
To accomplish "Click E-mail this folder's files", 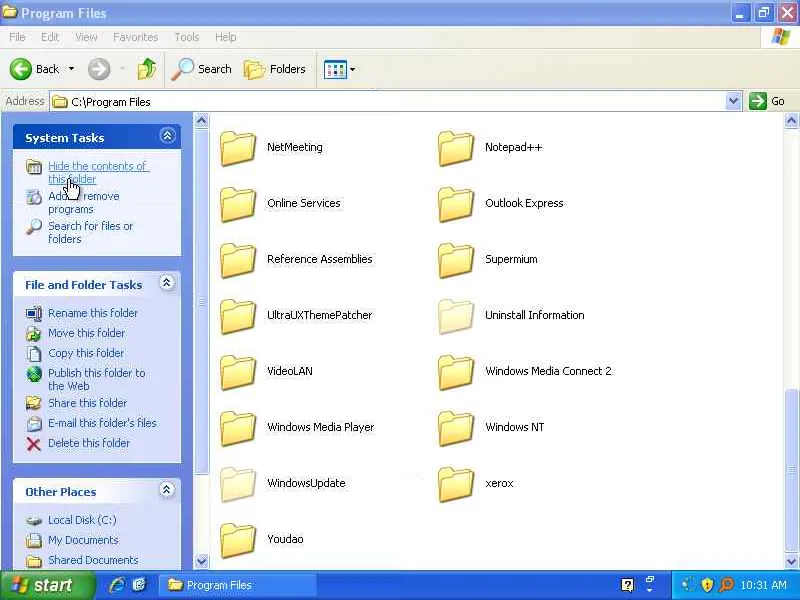I will coord(102,423).
